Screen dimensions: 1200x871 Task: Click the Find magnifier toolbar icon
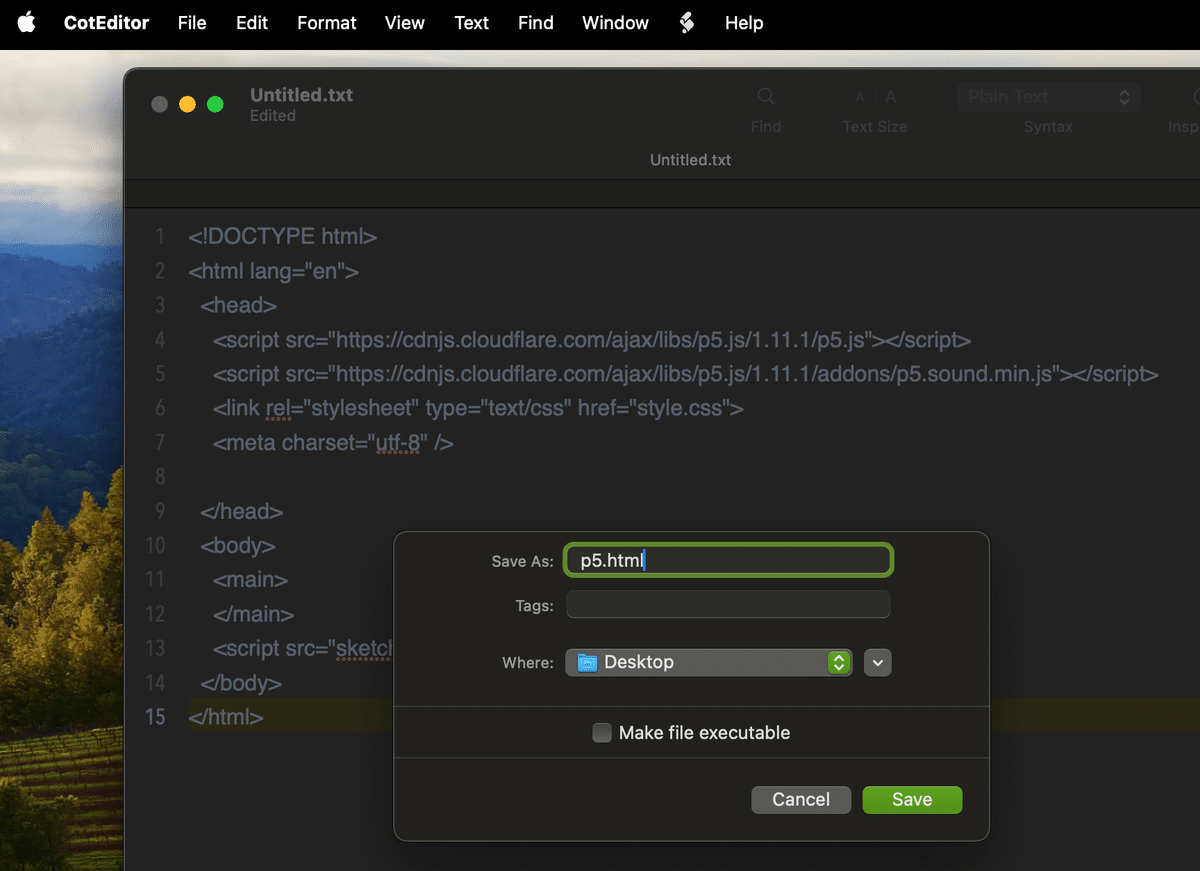pos(766,97)
